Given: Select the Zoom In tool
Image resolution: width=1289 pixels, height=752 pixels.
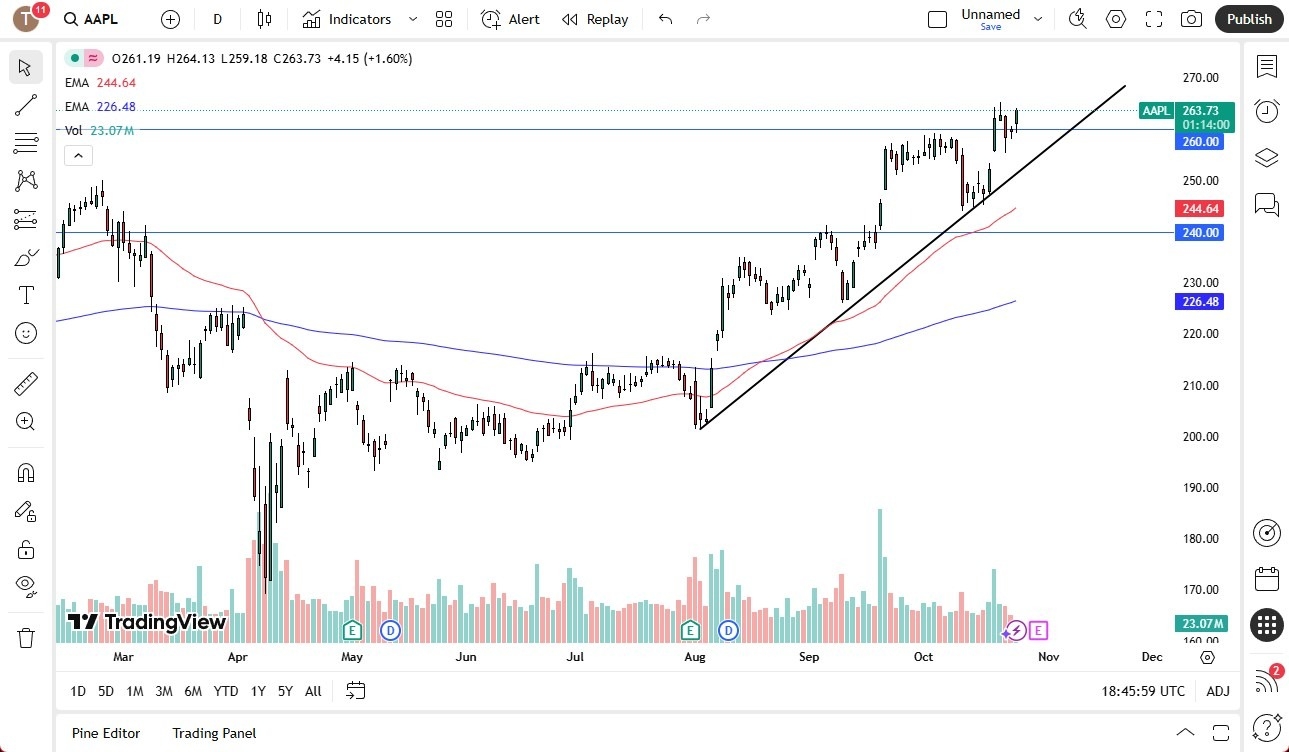Looking at the screenshot, I should 25,421.
